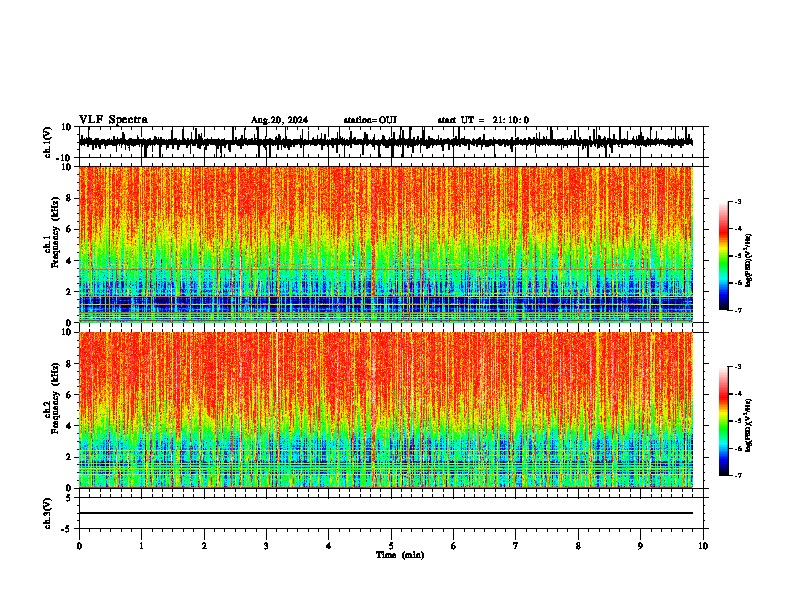792x612 pixels.
Task: Click the "ch.3(V)" axis label
Action: pos(48,513)
